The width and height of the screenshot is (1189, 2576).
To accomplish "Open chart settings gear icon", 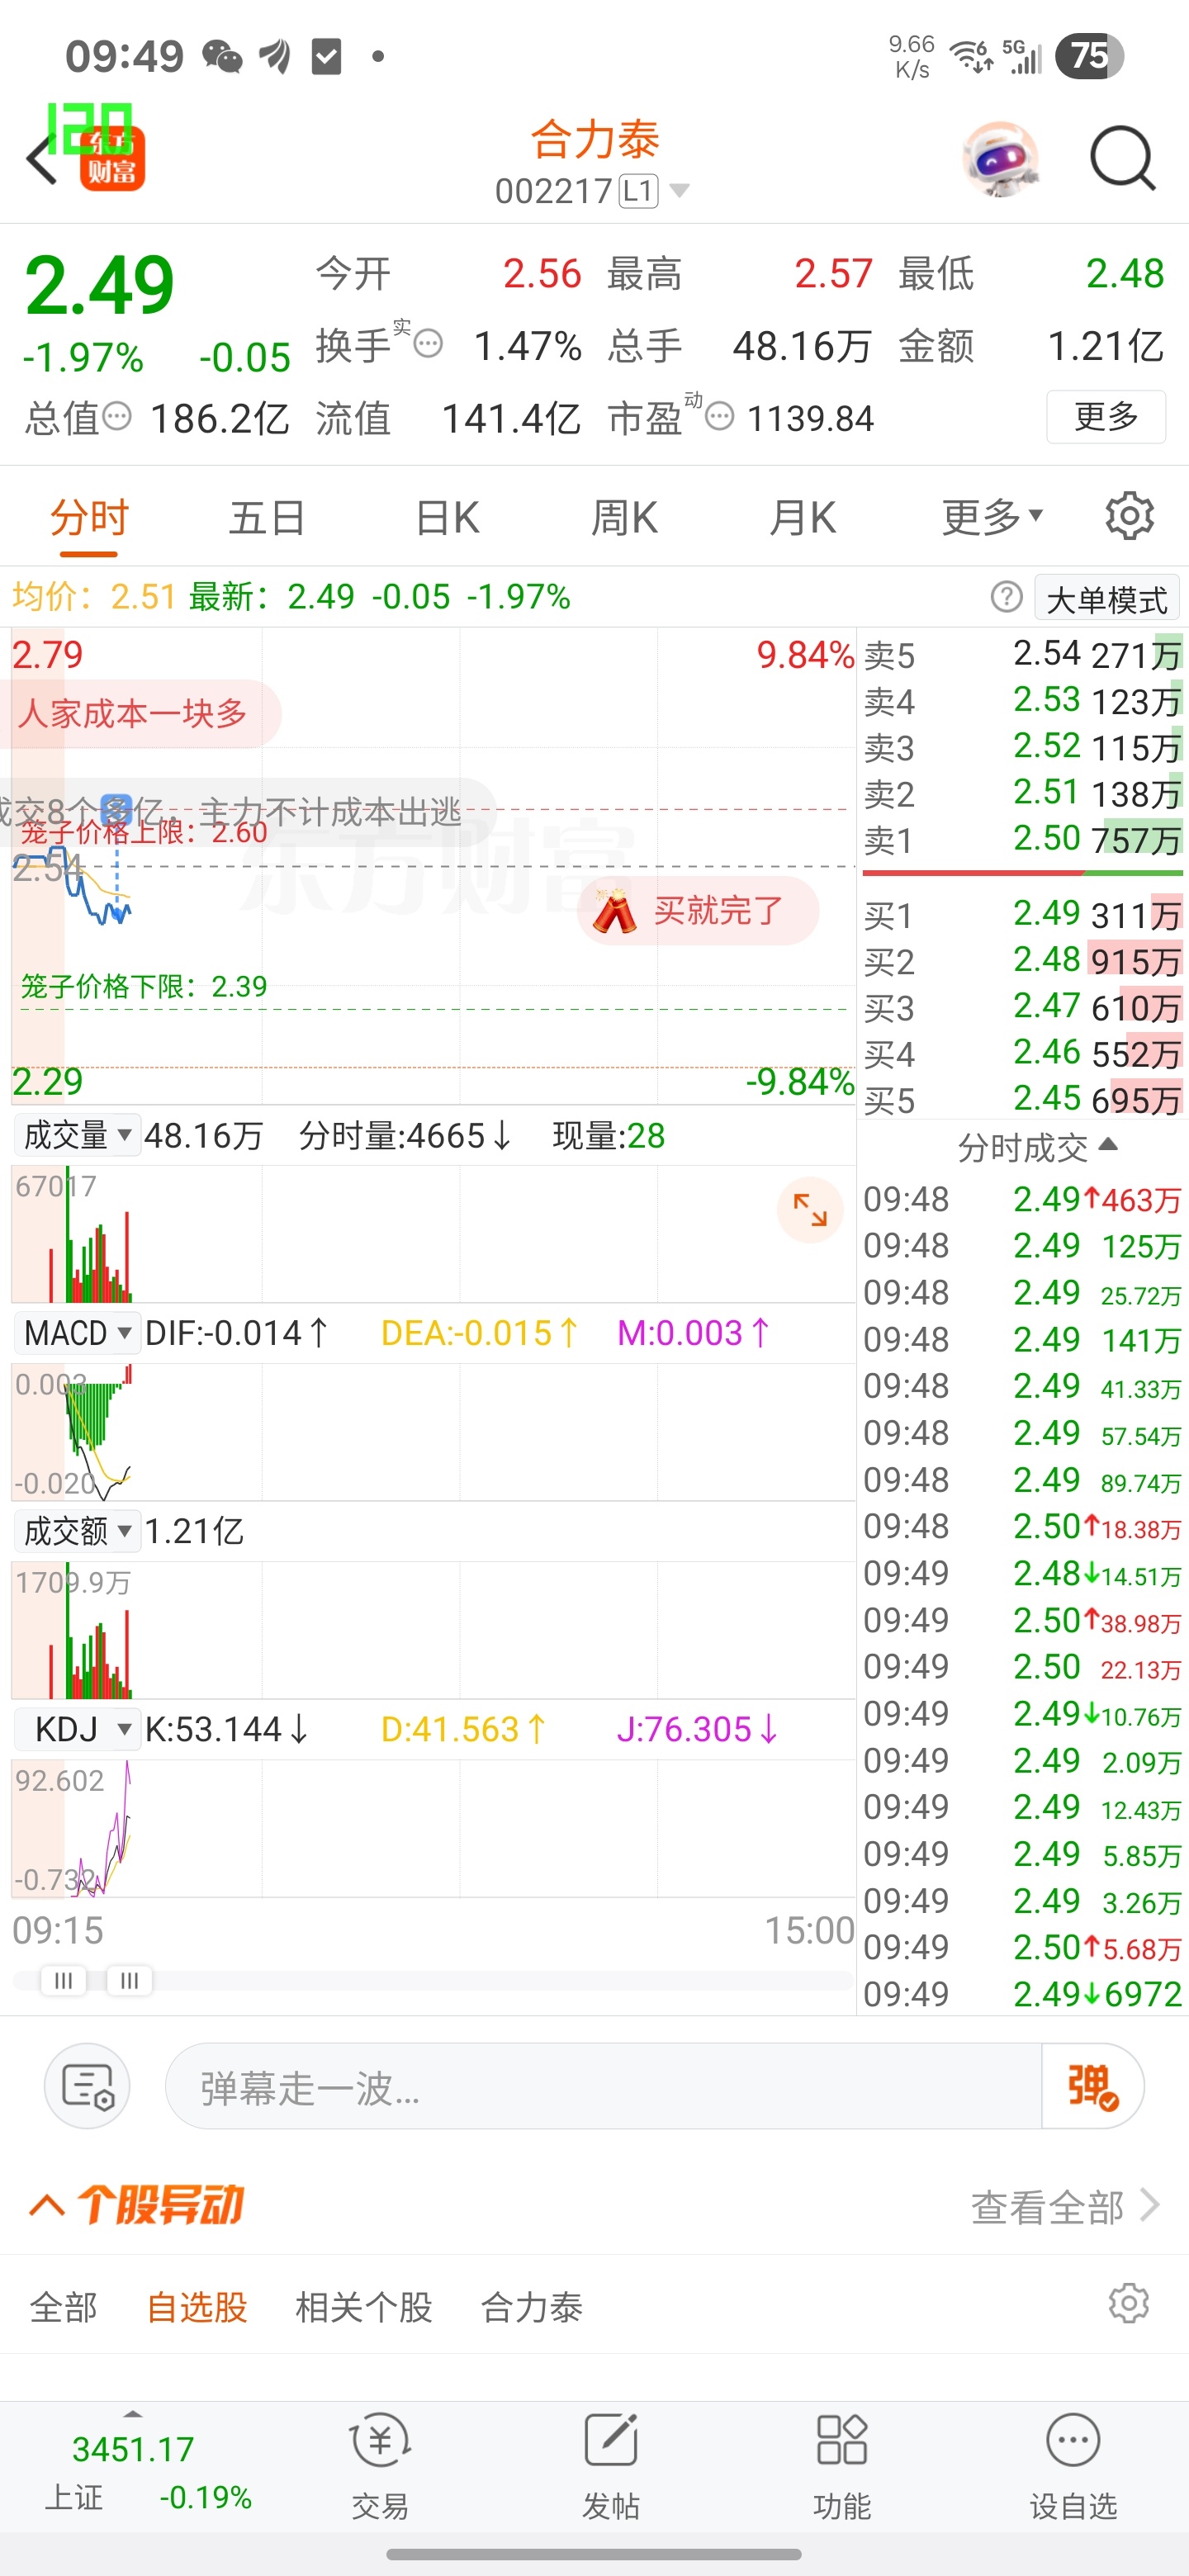I will click(x=1129, y=516).
